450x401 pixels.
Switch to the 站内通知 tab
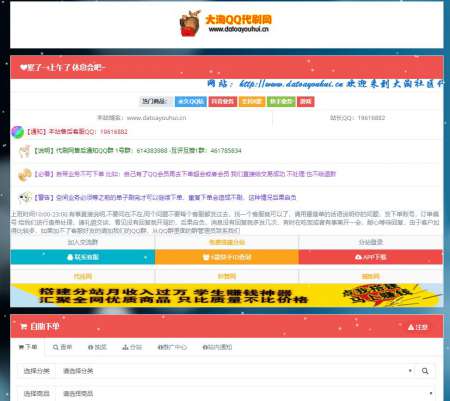[217, 347]
